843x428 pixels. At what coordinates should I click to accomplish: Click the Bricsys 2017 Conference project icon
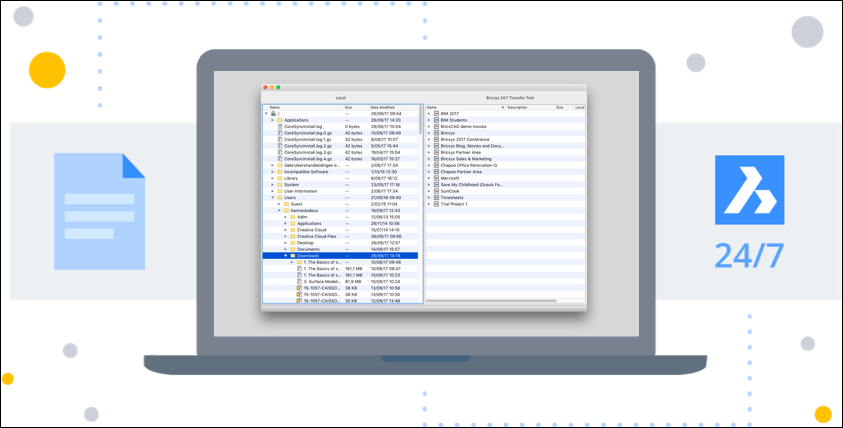click(x=436, y=139)
